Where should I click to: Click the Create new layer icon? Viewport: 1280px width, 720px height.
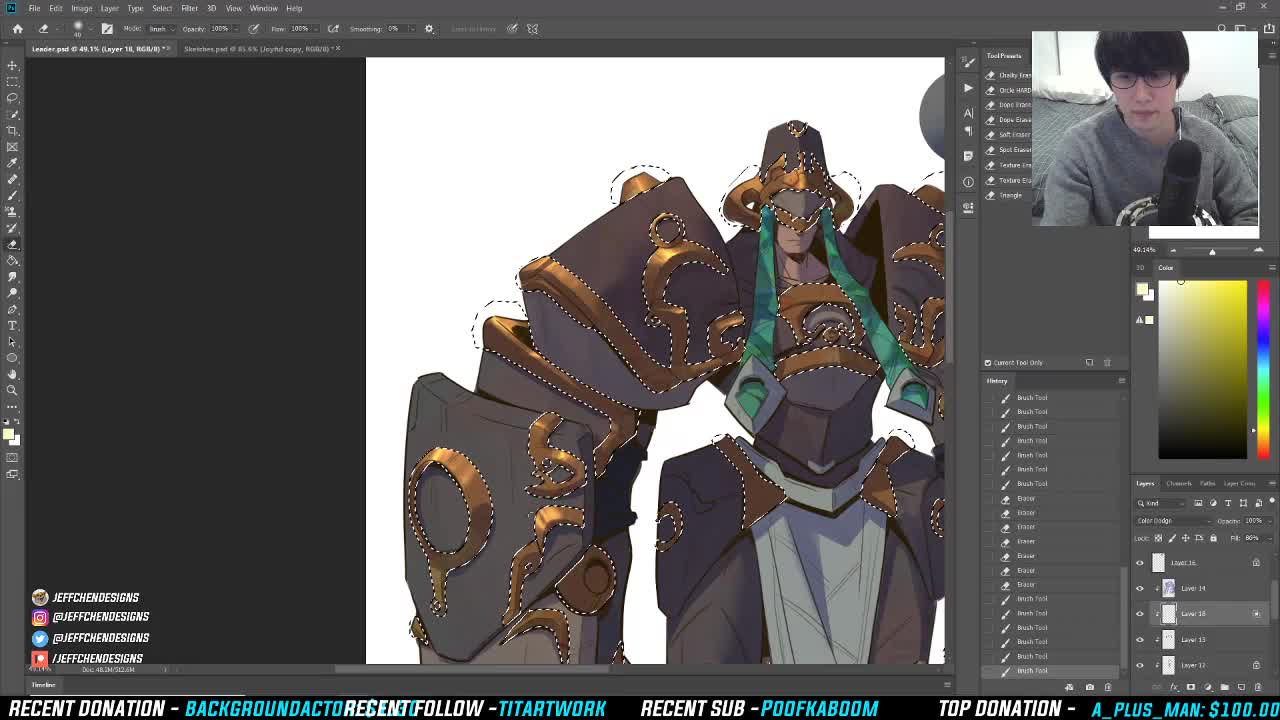1242,687
